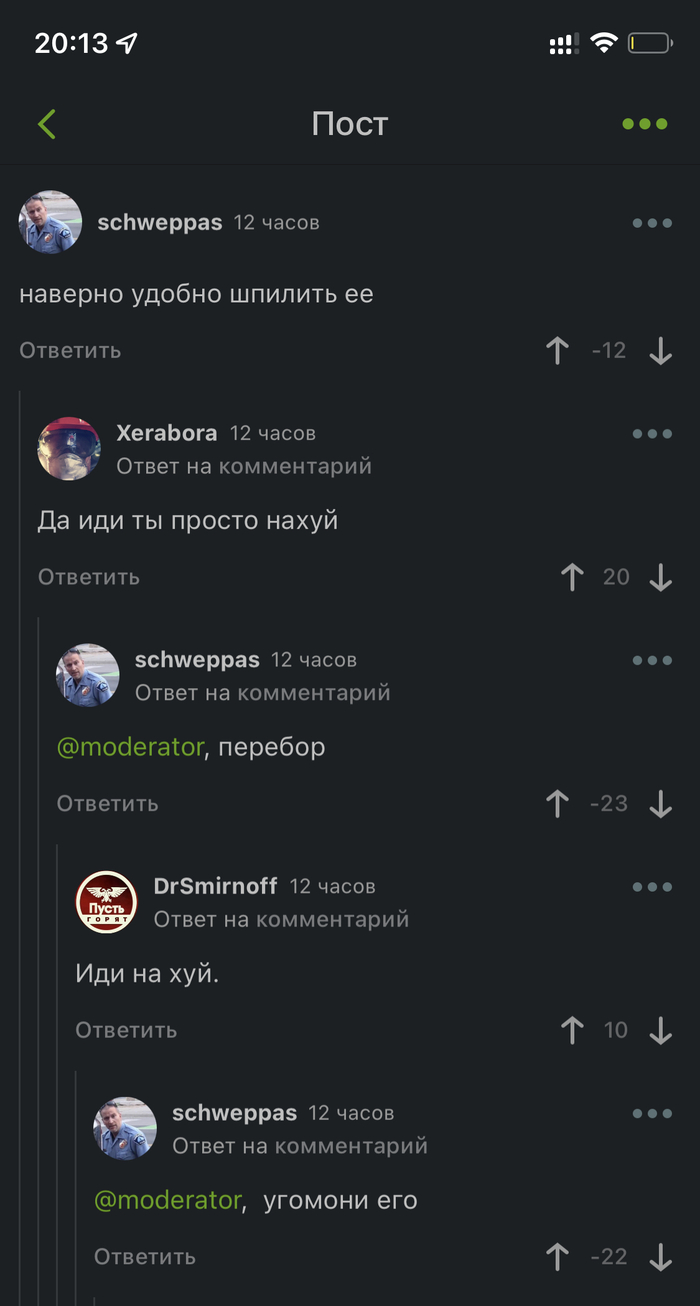The image size is (700, 1306).
Task: Tap @moderator mention in 'угомони его' comment
Action: point(168,1200)
